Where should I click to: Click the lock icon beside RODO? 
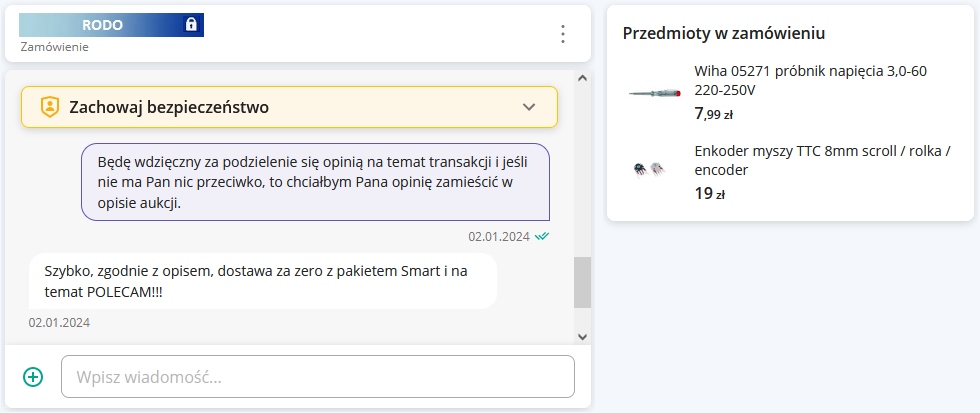(x=191, y=25)
